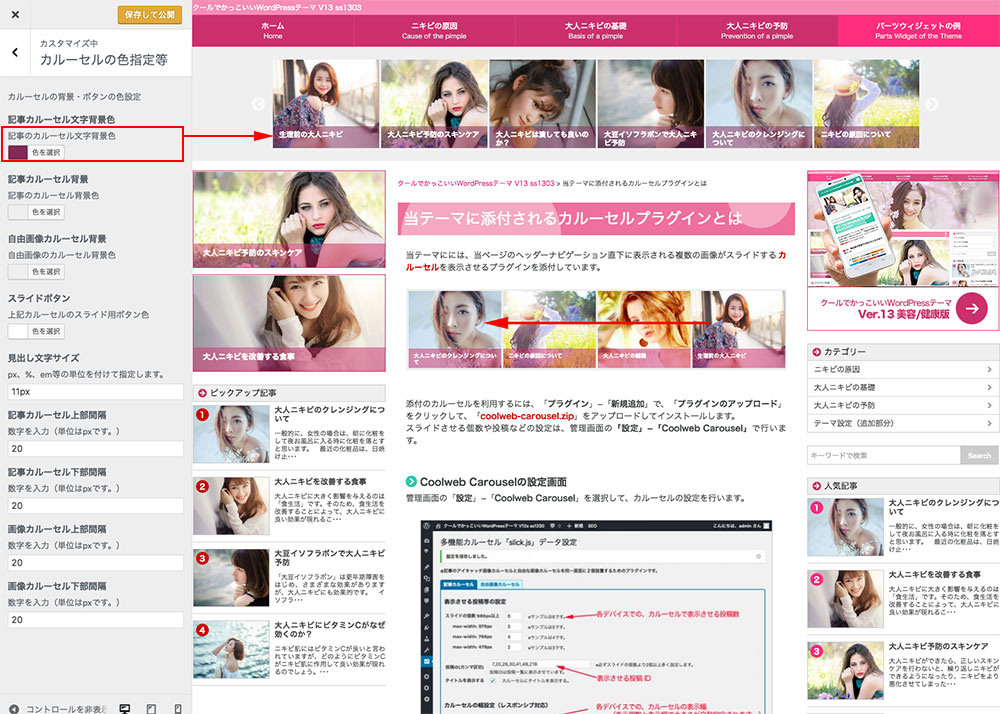
Task: Click the 画像カルーセル下部間隔 input field
Action: 96,620
